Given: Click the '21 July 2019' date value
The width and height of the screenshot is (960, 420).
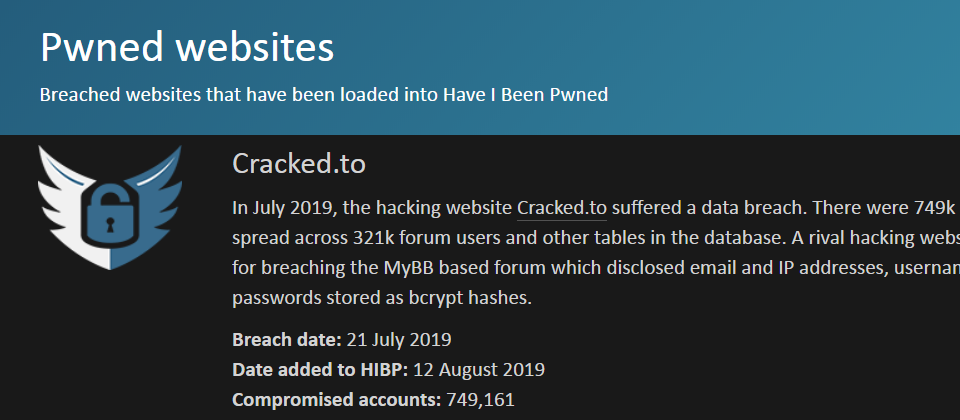Looking at the screenshot, I should click(399, 339).
